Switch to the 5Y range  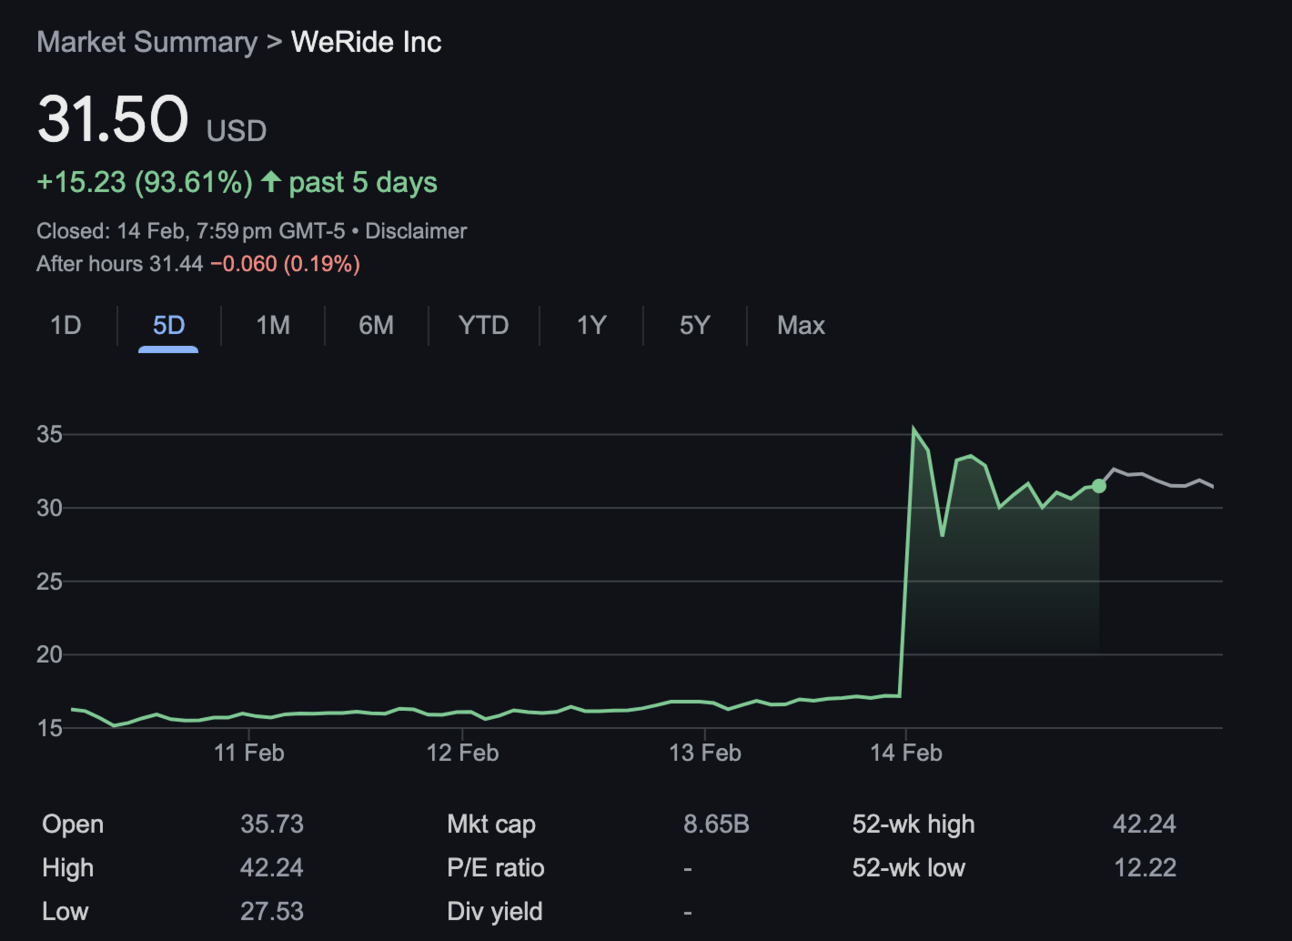(x=695, y=325)
